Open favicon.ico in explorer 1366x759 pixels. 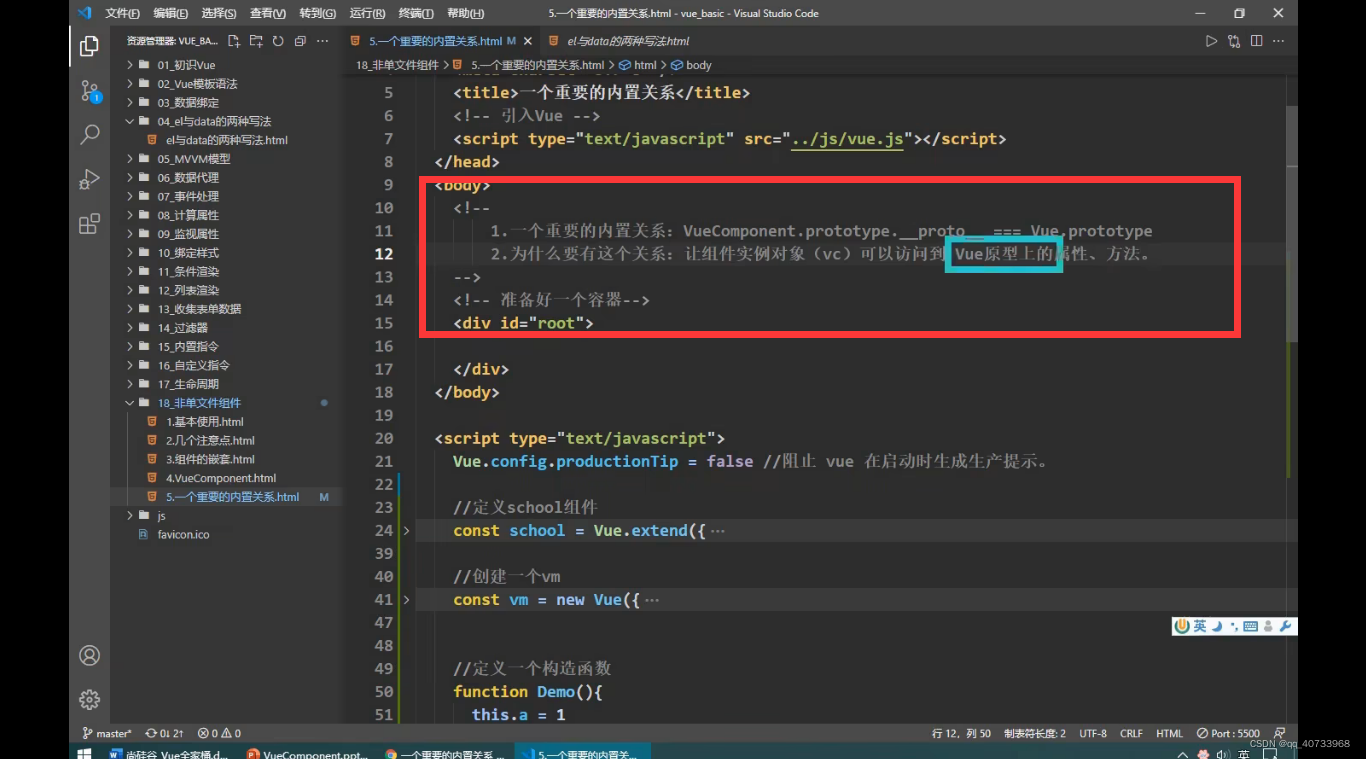pyautogui.click(x=183, y=535)
